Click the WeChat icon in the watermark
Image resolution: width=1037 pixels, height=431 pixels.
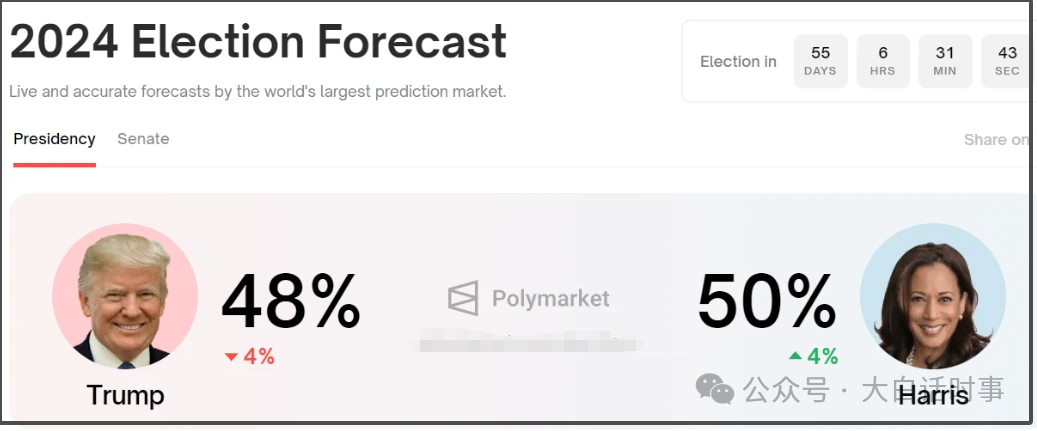click(715, 389)
